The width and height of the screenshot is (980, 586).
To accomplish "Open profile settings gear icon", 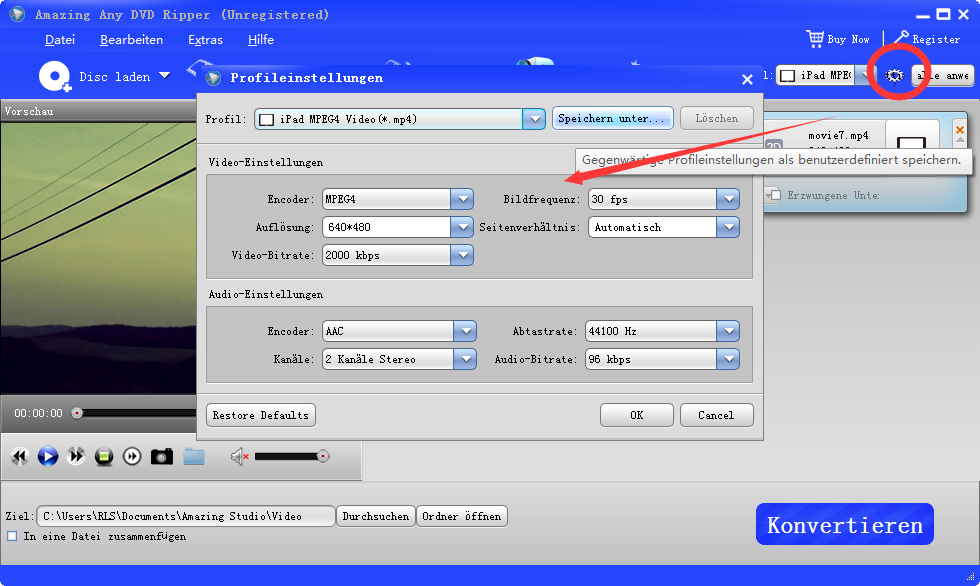I will click(894, 76).
